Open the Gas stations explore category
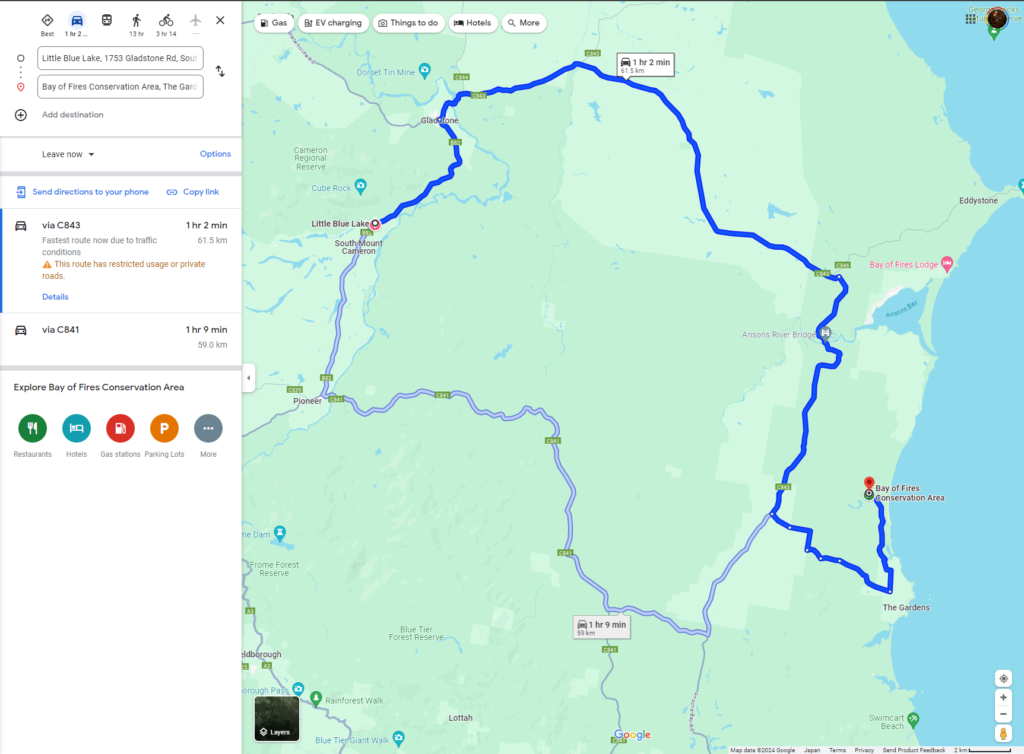Image resolution: width=1024 pixels, height=754 pixels. (x=120, y=429)
